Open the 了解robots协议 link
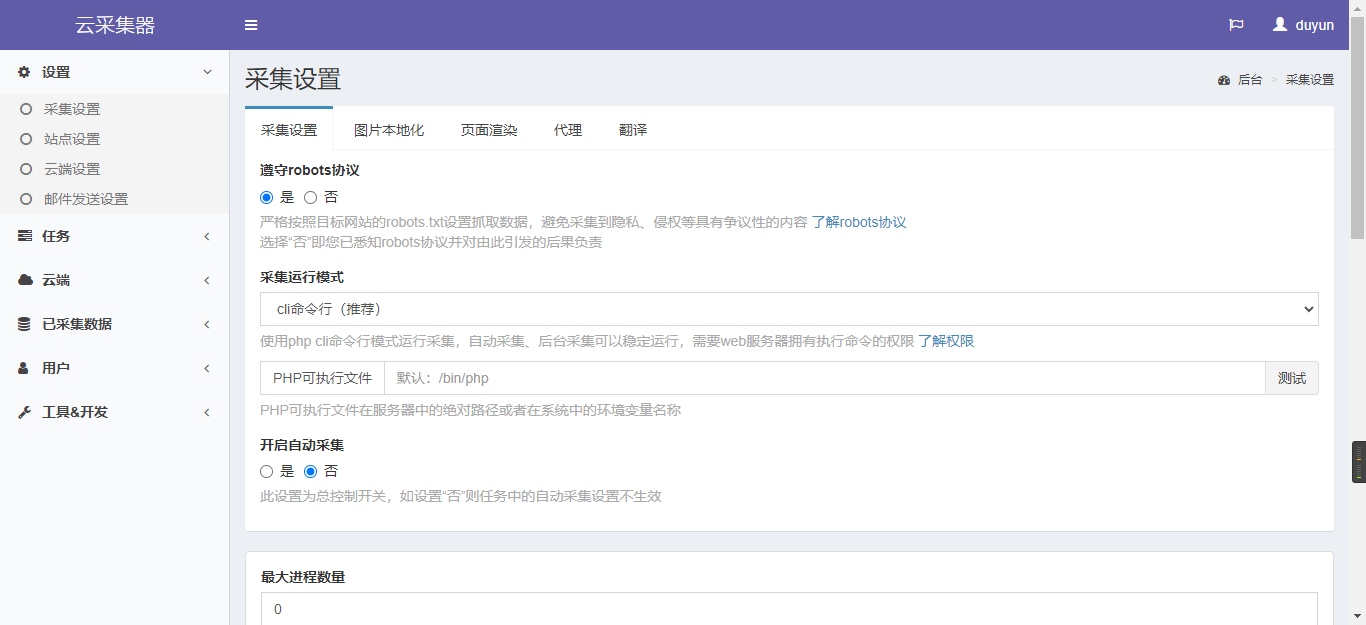Image resolution: width=1366 pixels, height=625 pixels. pos(858,222)
